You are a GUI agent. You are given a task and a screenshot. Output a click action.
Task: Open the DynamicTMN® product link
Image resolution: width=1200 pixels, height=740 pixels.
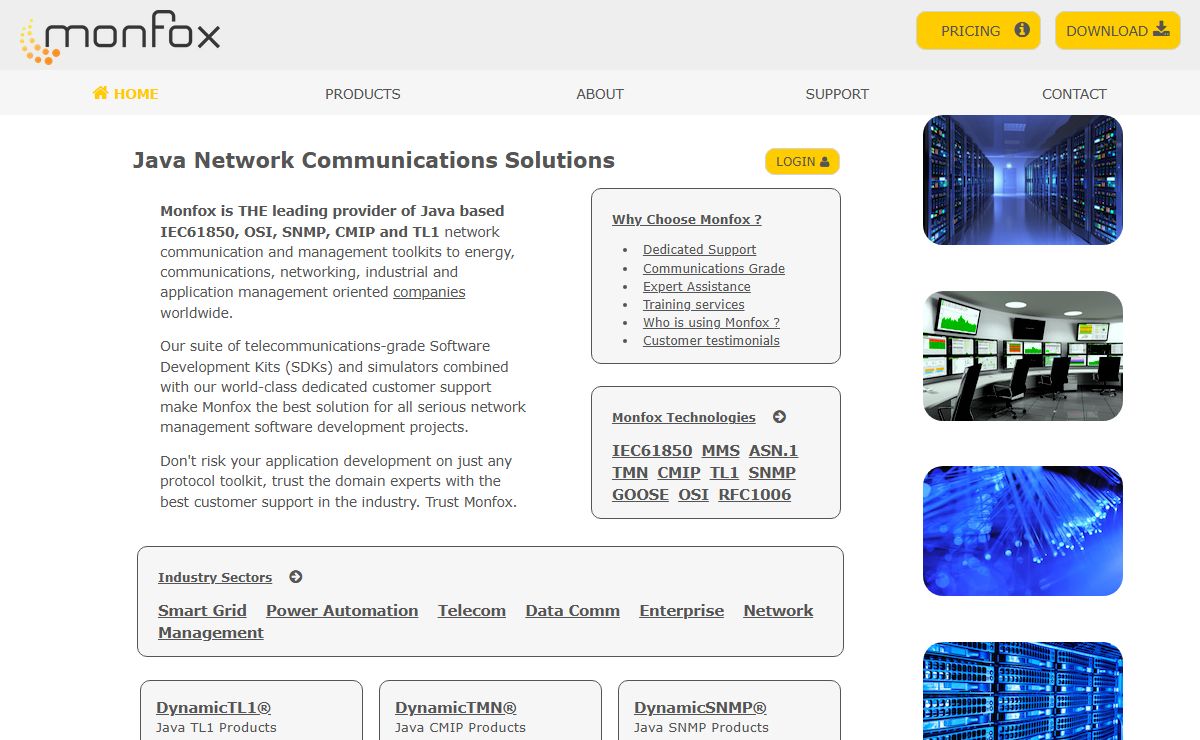click(456, 708)
